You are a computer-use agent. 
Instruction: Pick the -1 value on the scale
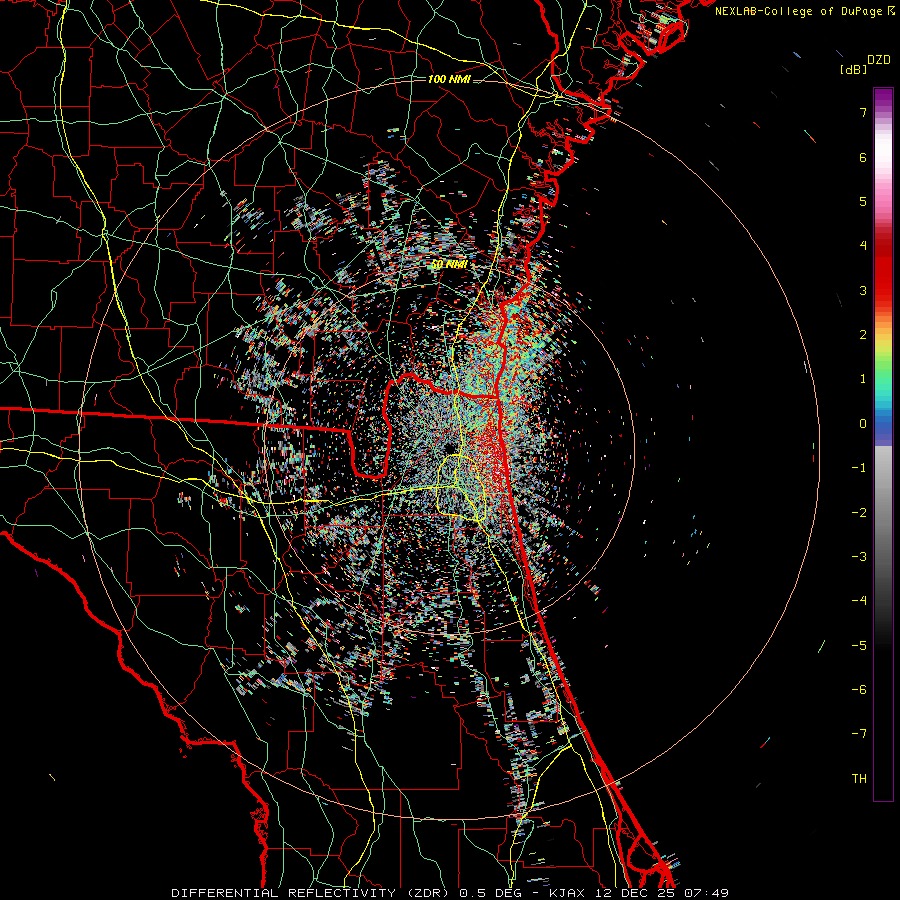pyautogui.click(x=859, y=468)
